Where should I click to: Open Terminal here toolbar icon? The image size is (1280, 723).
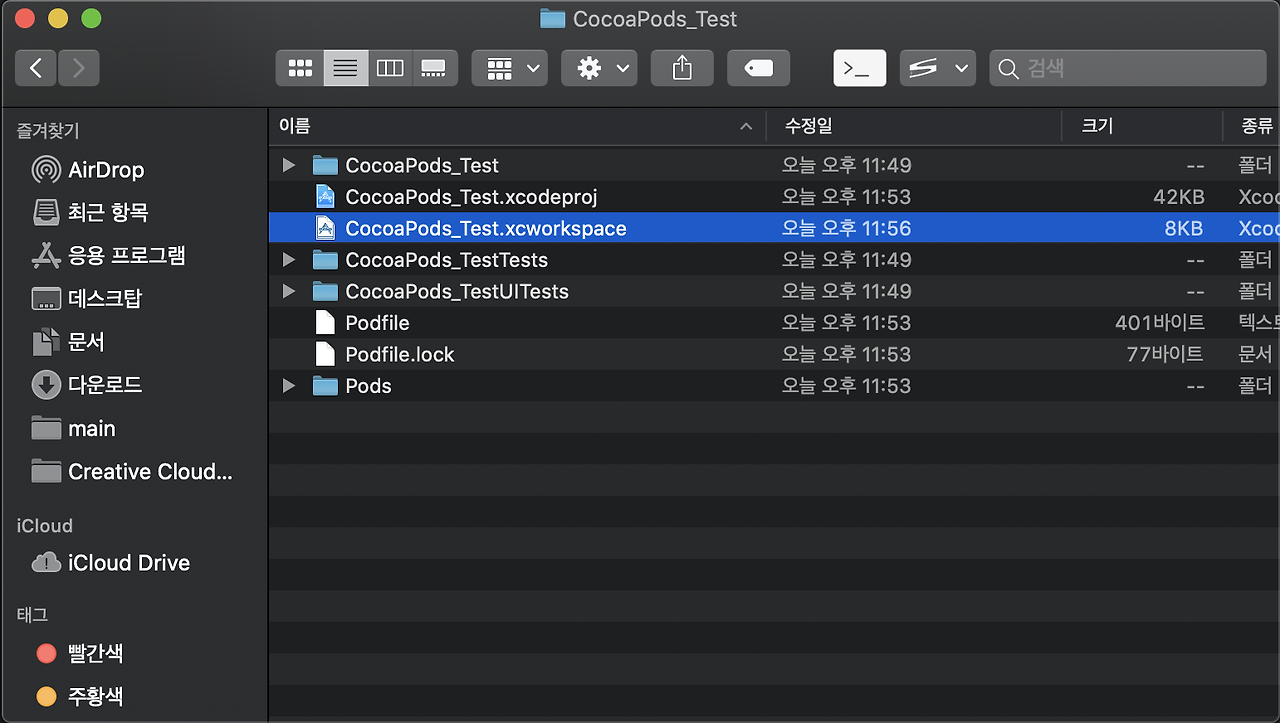click(860, 68)
